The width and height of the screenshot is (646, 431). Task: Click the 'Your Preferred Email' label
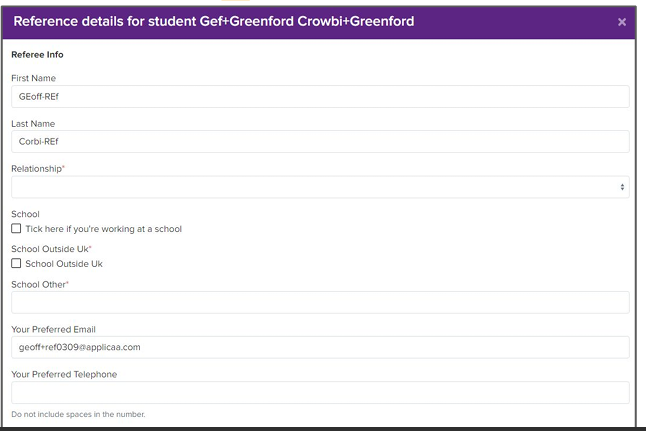coord(53,329)
